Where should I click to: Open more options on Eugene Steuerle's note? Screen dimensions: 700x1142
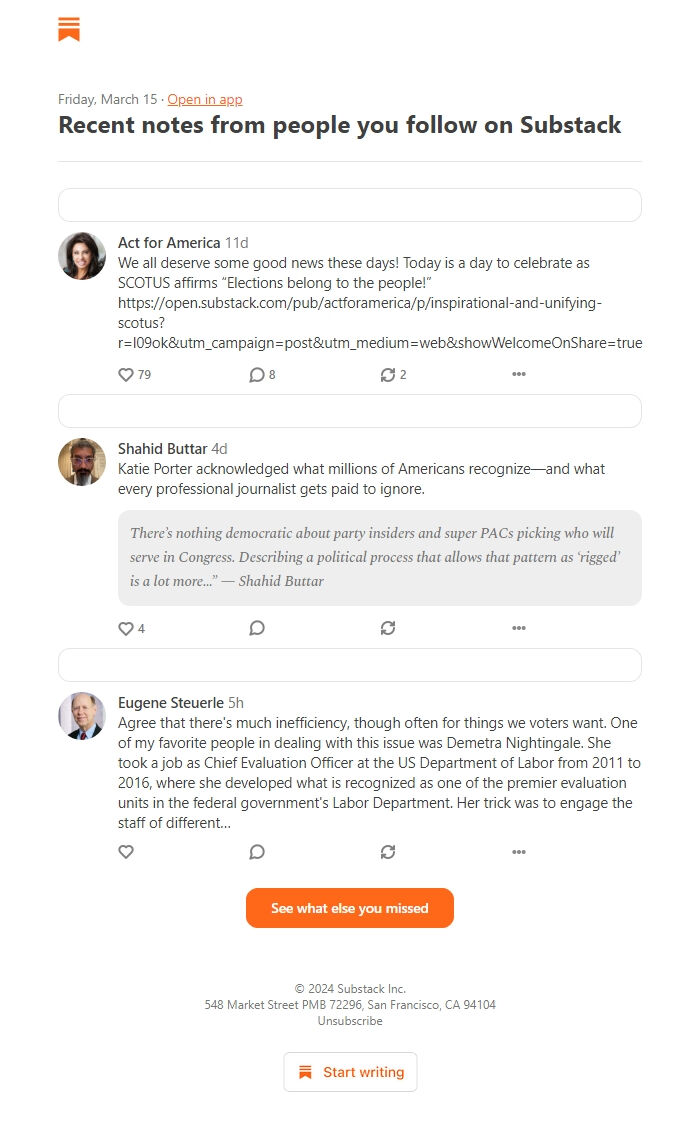519,852
